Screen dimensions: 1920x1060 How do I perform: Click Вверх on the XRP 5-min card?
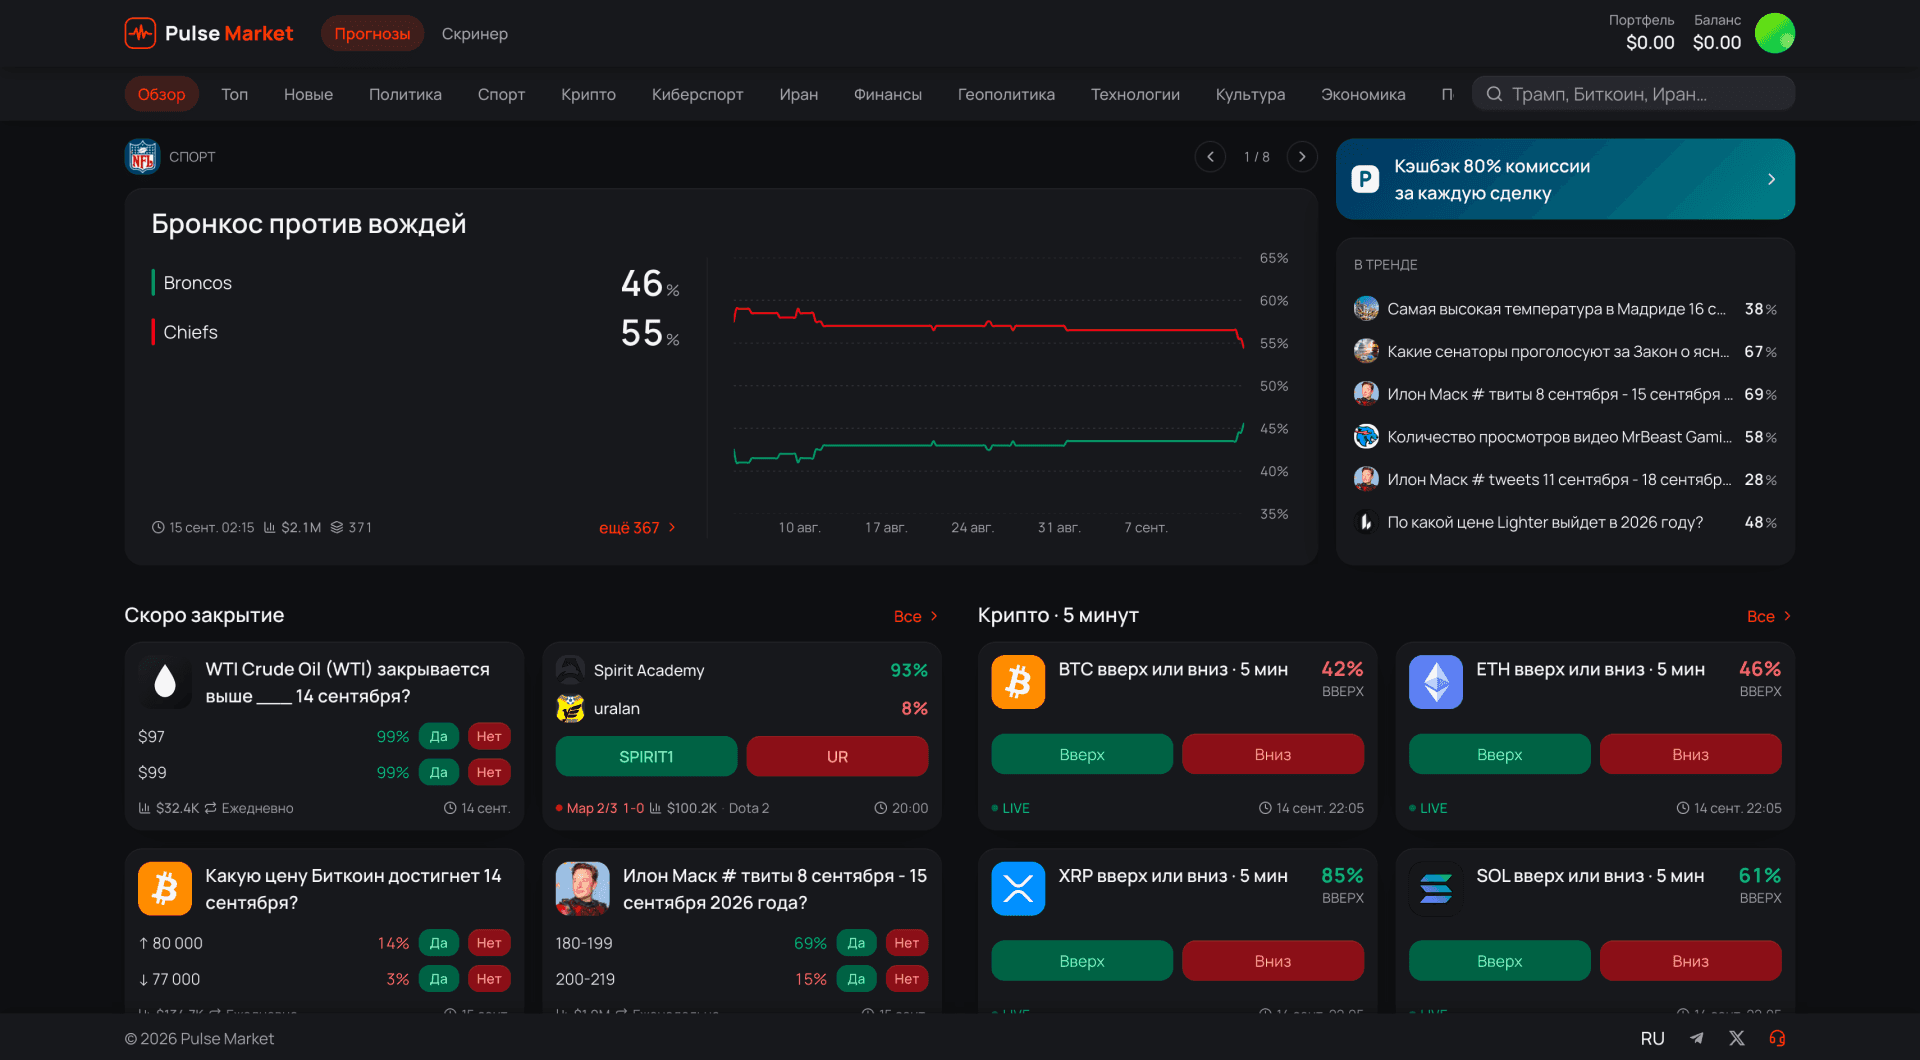pos(1082,961)
